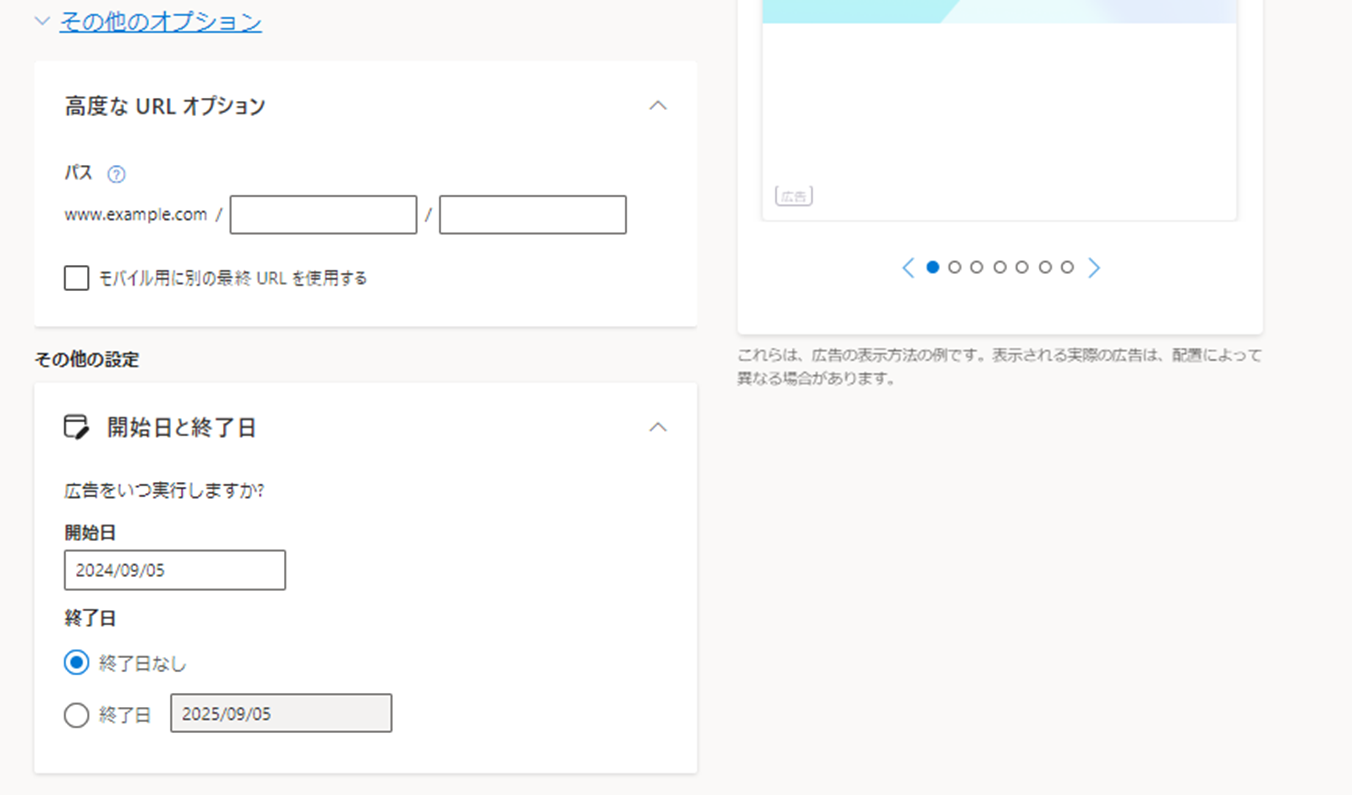Screen dimensions: 1352x795
Task: Click the help icon next to パス
Action: coord(116,175)
